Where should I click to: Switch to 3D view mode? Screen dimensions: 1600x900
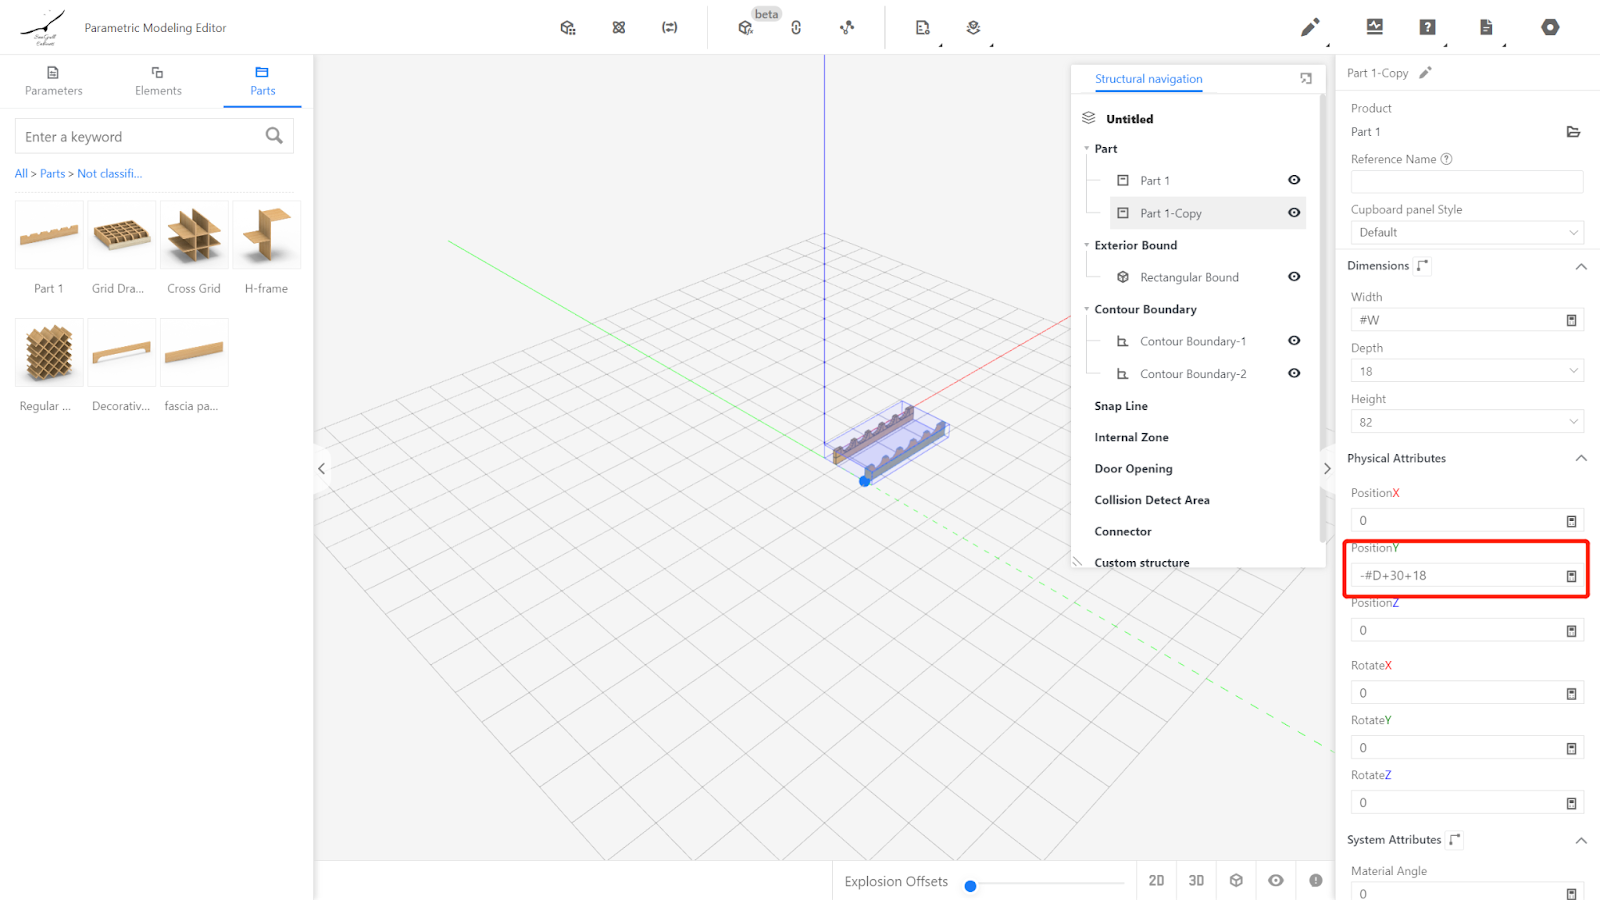1196,880
